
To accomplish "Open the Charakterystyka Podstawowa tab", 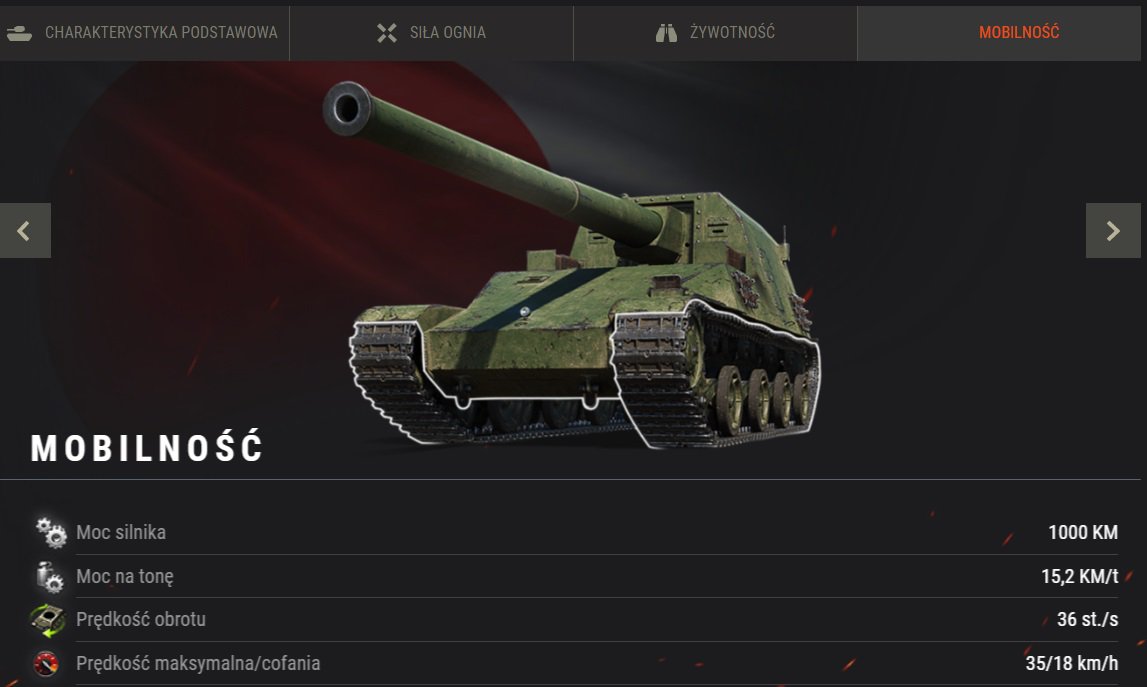I will (x=144, y=33).
